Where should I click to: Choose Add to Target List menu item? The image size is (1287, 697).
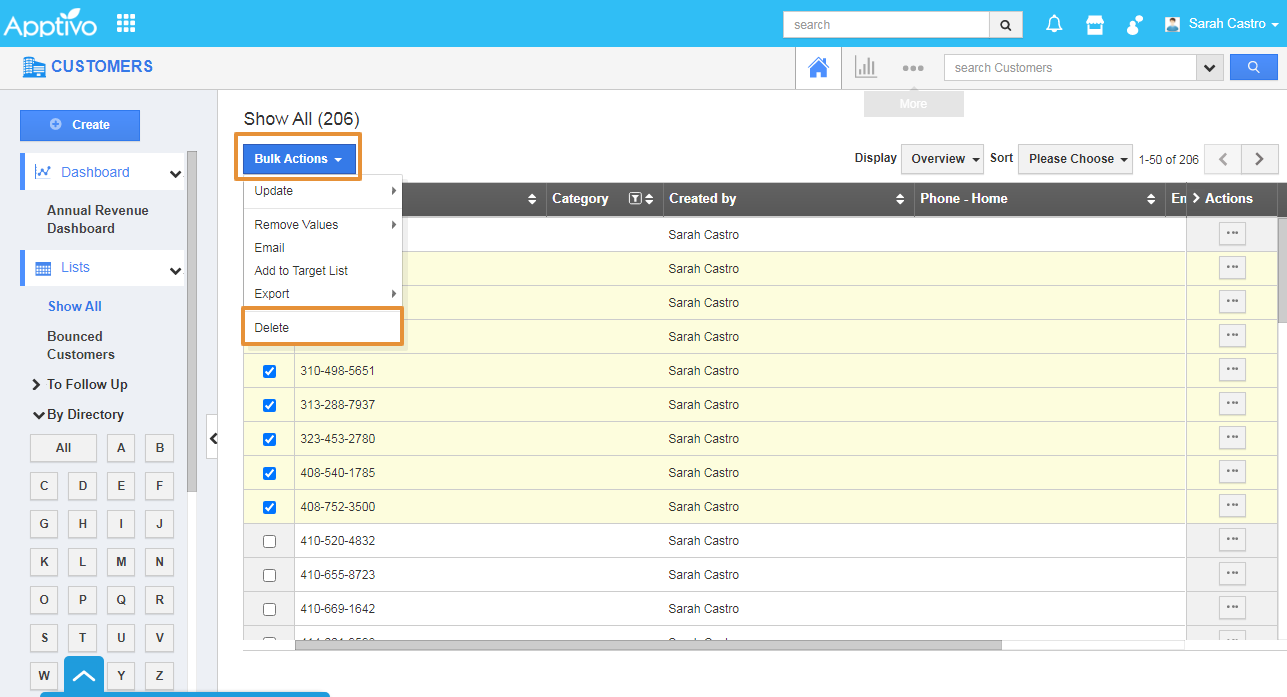pyautogui.click(x=301, y=271)
